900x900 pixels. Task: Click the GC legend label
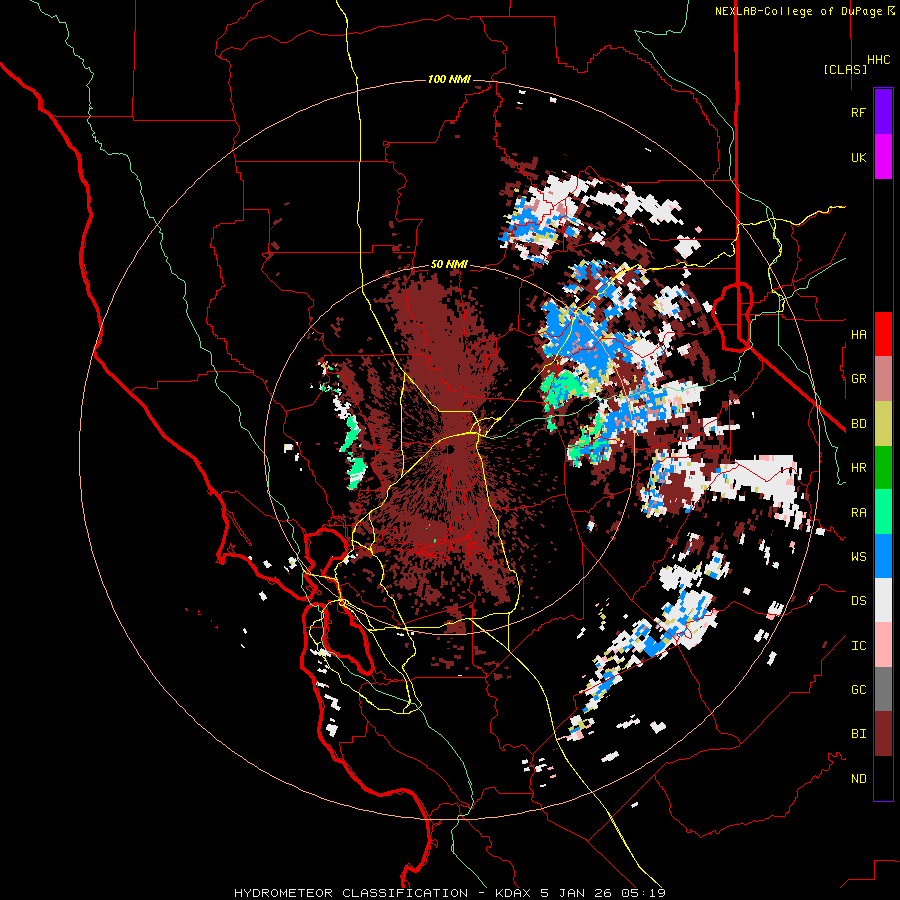click(x=858, y=690)
